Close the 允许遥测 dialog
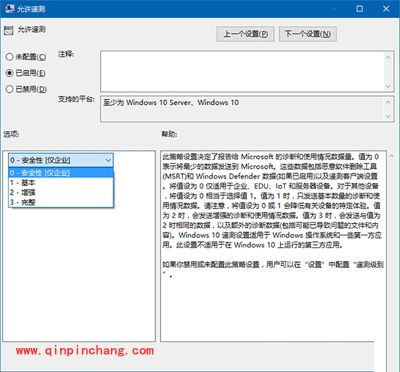Viewport: 400px width, 372px height. pos(386,9)
